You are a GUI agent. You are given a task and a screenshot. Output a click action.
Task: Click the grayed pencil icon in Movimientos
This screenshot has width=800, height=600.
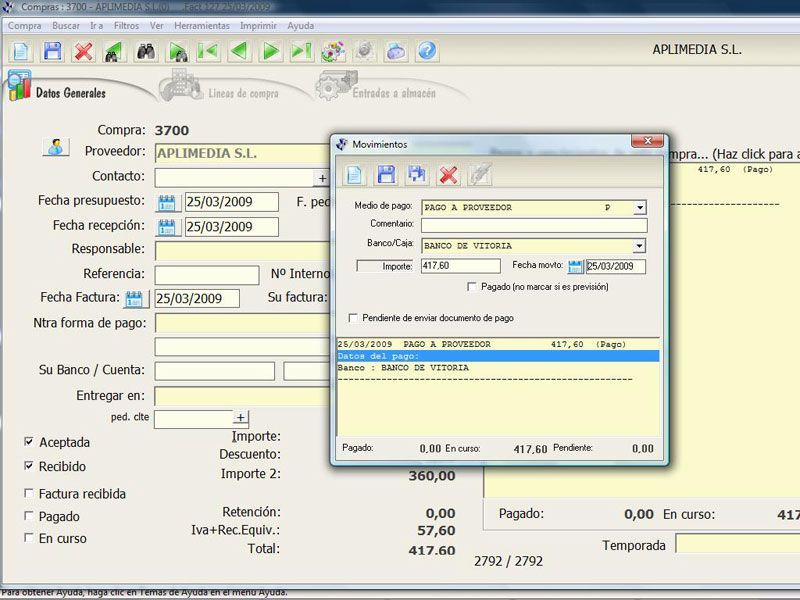(x=480, y=174)
